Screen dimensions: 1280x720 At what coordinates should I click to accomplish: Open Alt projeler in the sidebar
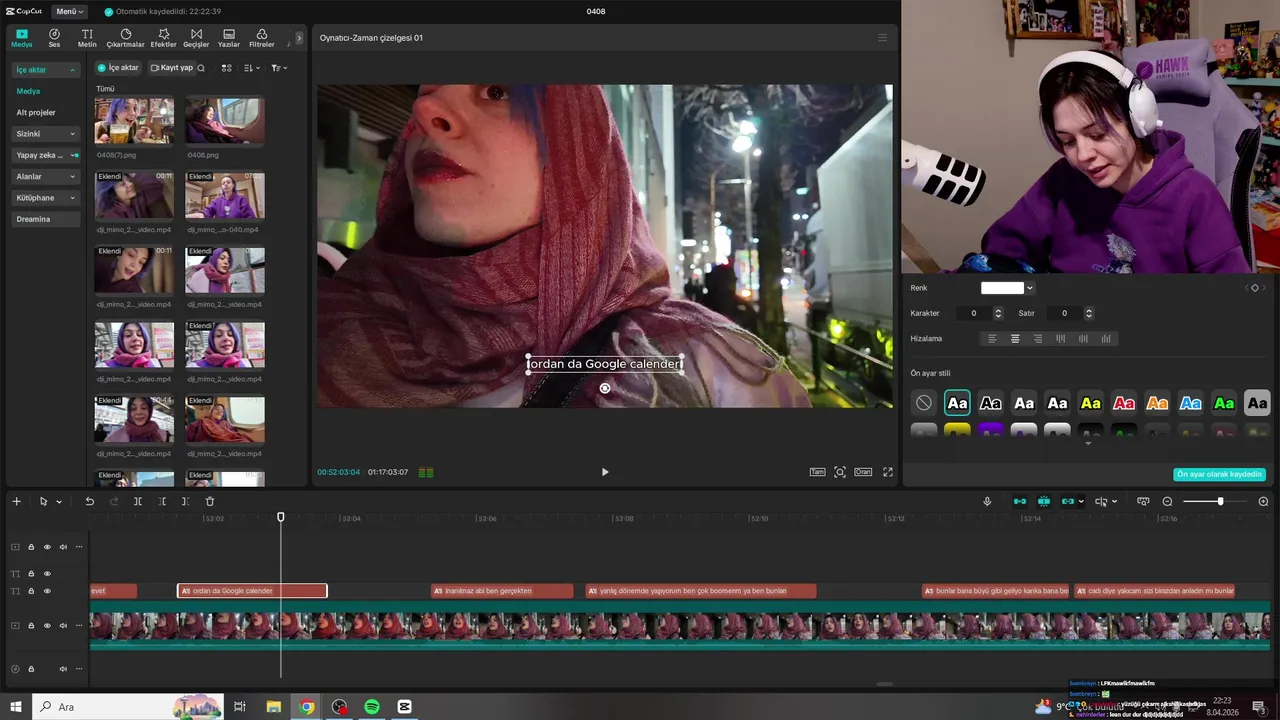(36, 112)
